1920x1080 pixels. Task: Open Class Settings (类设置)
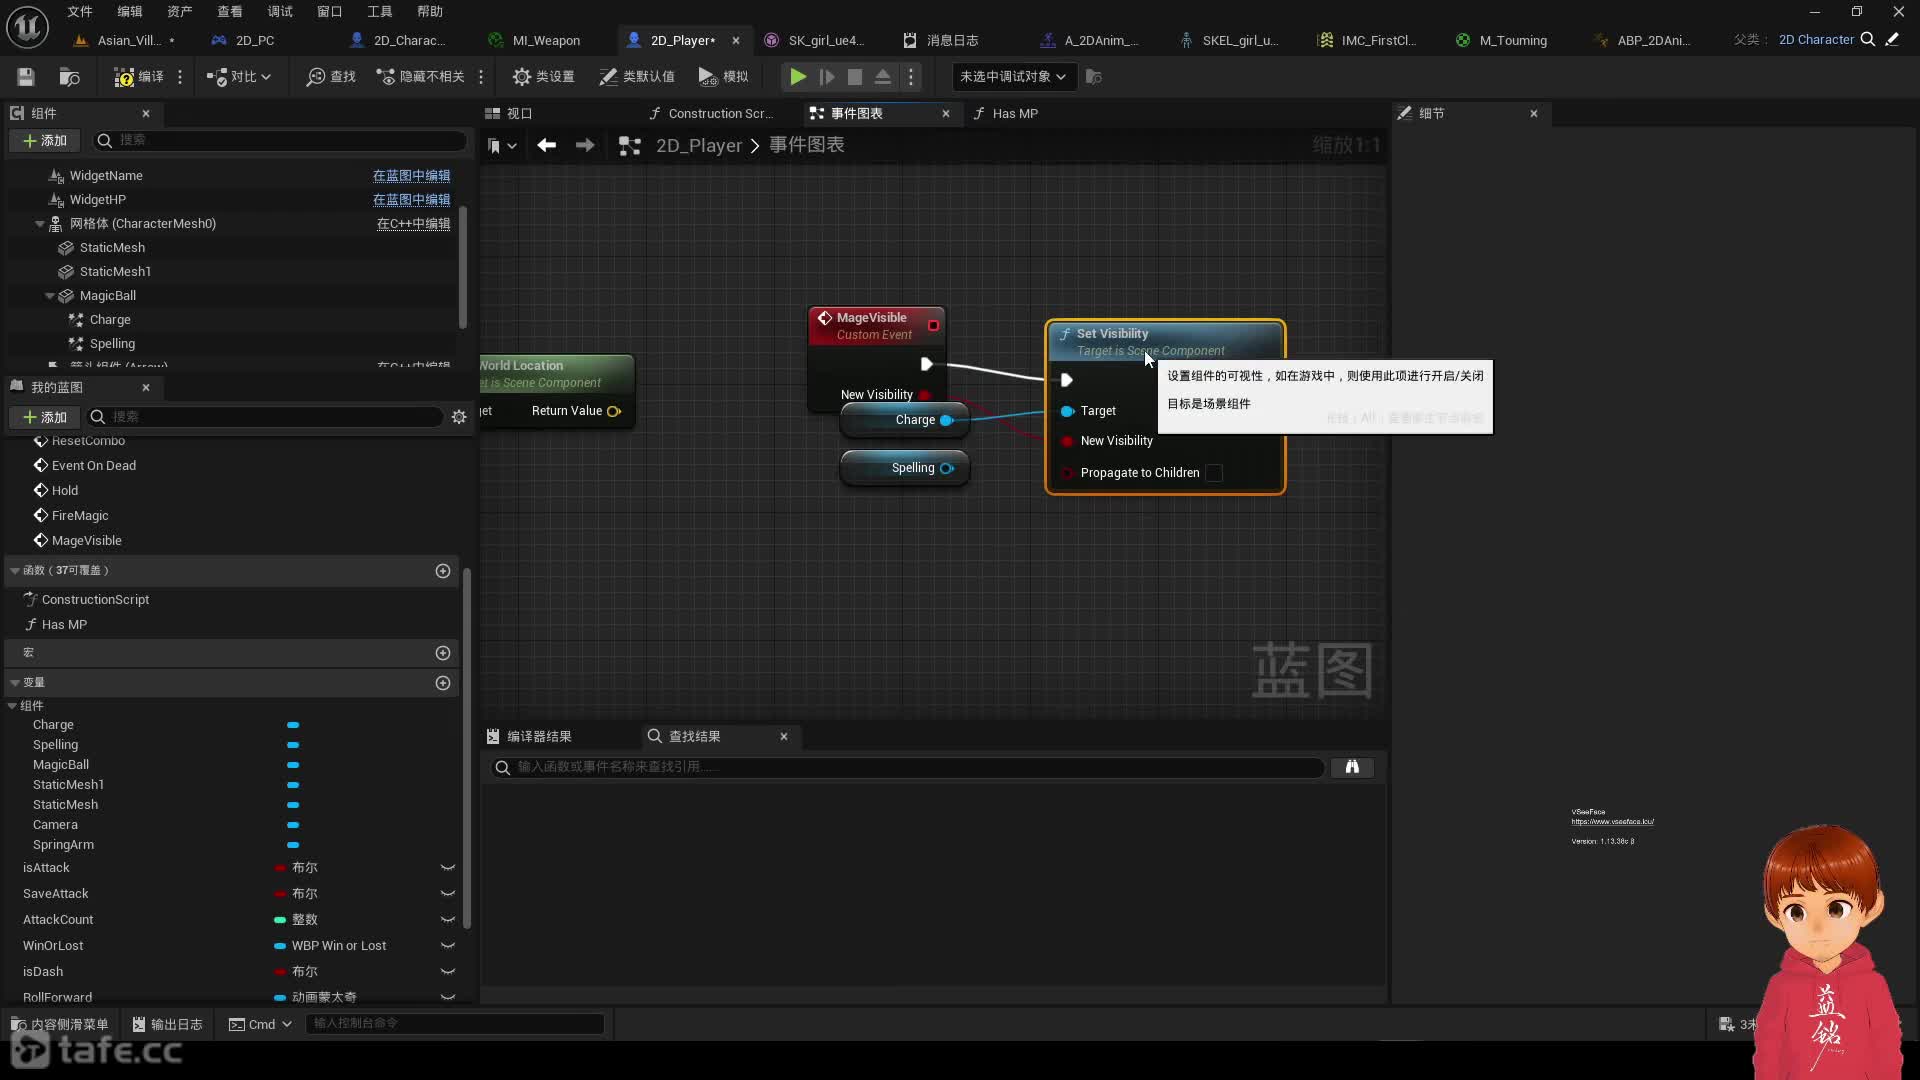click(543, 77)
